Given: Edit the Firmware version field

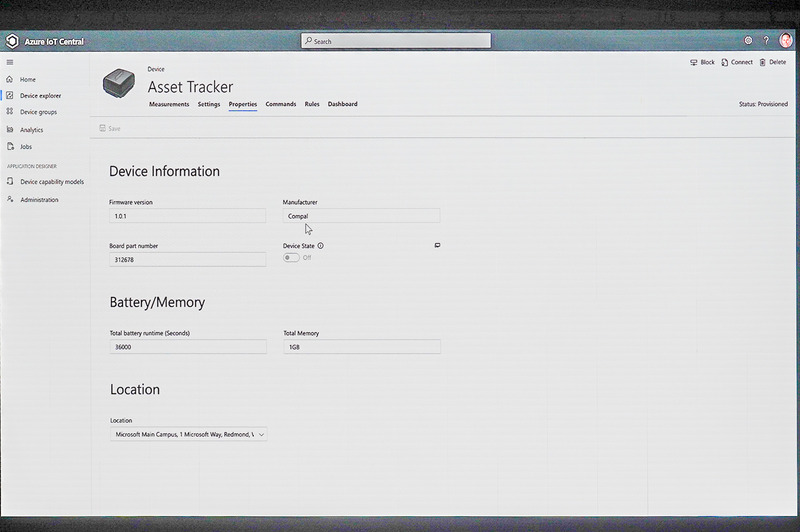Looking at the screenshot, I should point(187,216).
